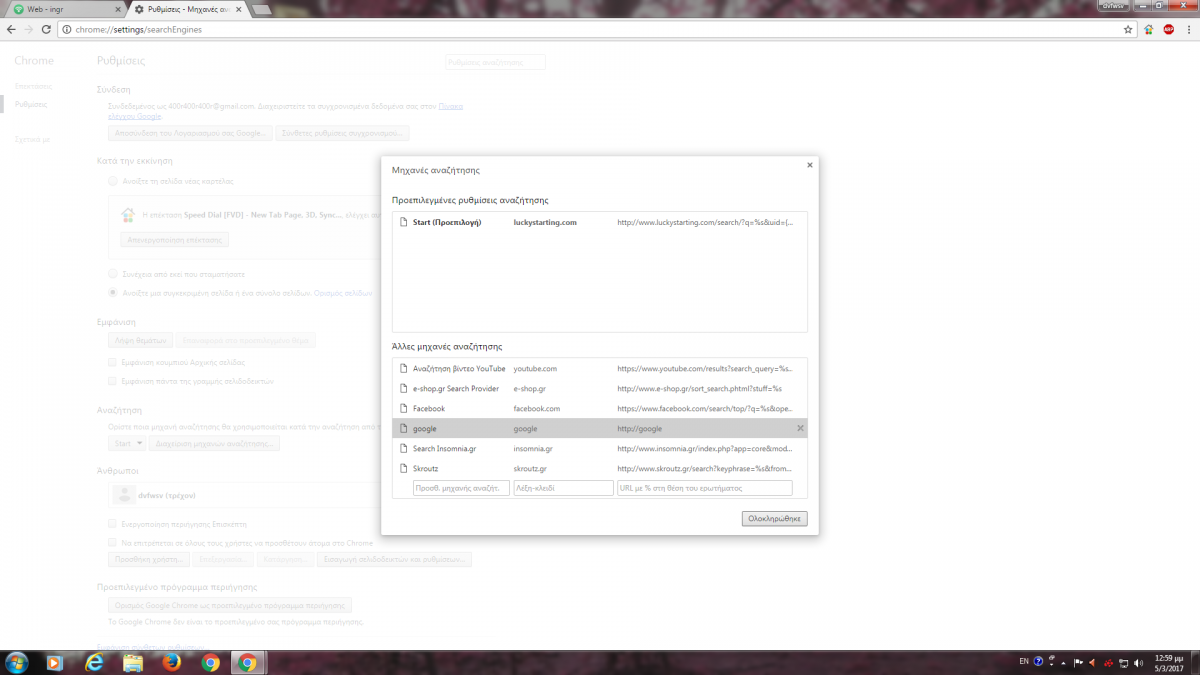The width and height of the screenshot is (1200, 675).
Task: Click Σύνθετες ρυθμίσεις συγχρονισμού button
Action: (343, 133)
